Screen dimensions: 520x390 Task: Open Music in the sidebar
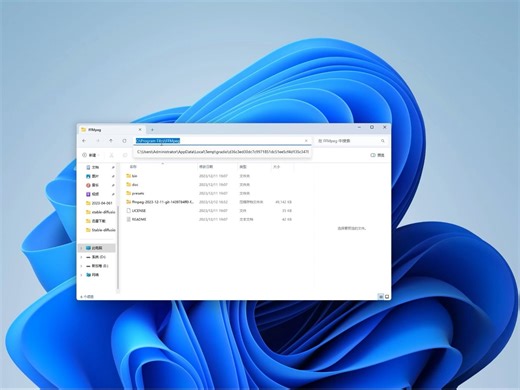95,185
